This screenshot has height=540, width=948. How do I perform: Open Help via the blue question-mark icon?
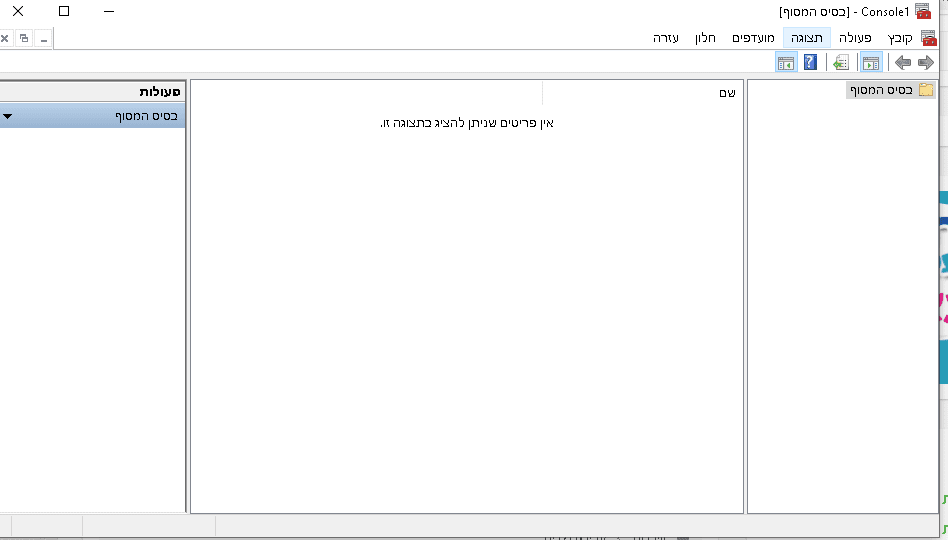click(810, 62)
